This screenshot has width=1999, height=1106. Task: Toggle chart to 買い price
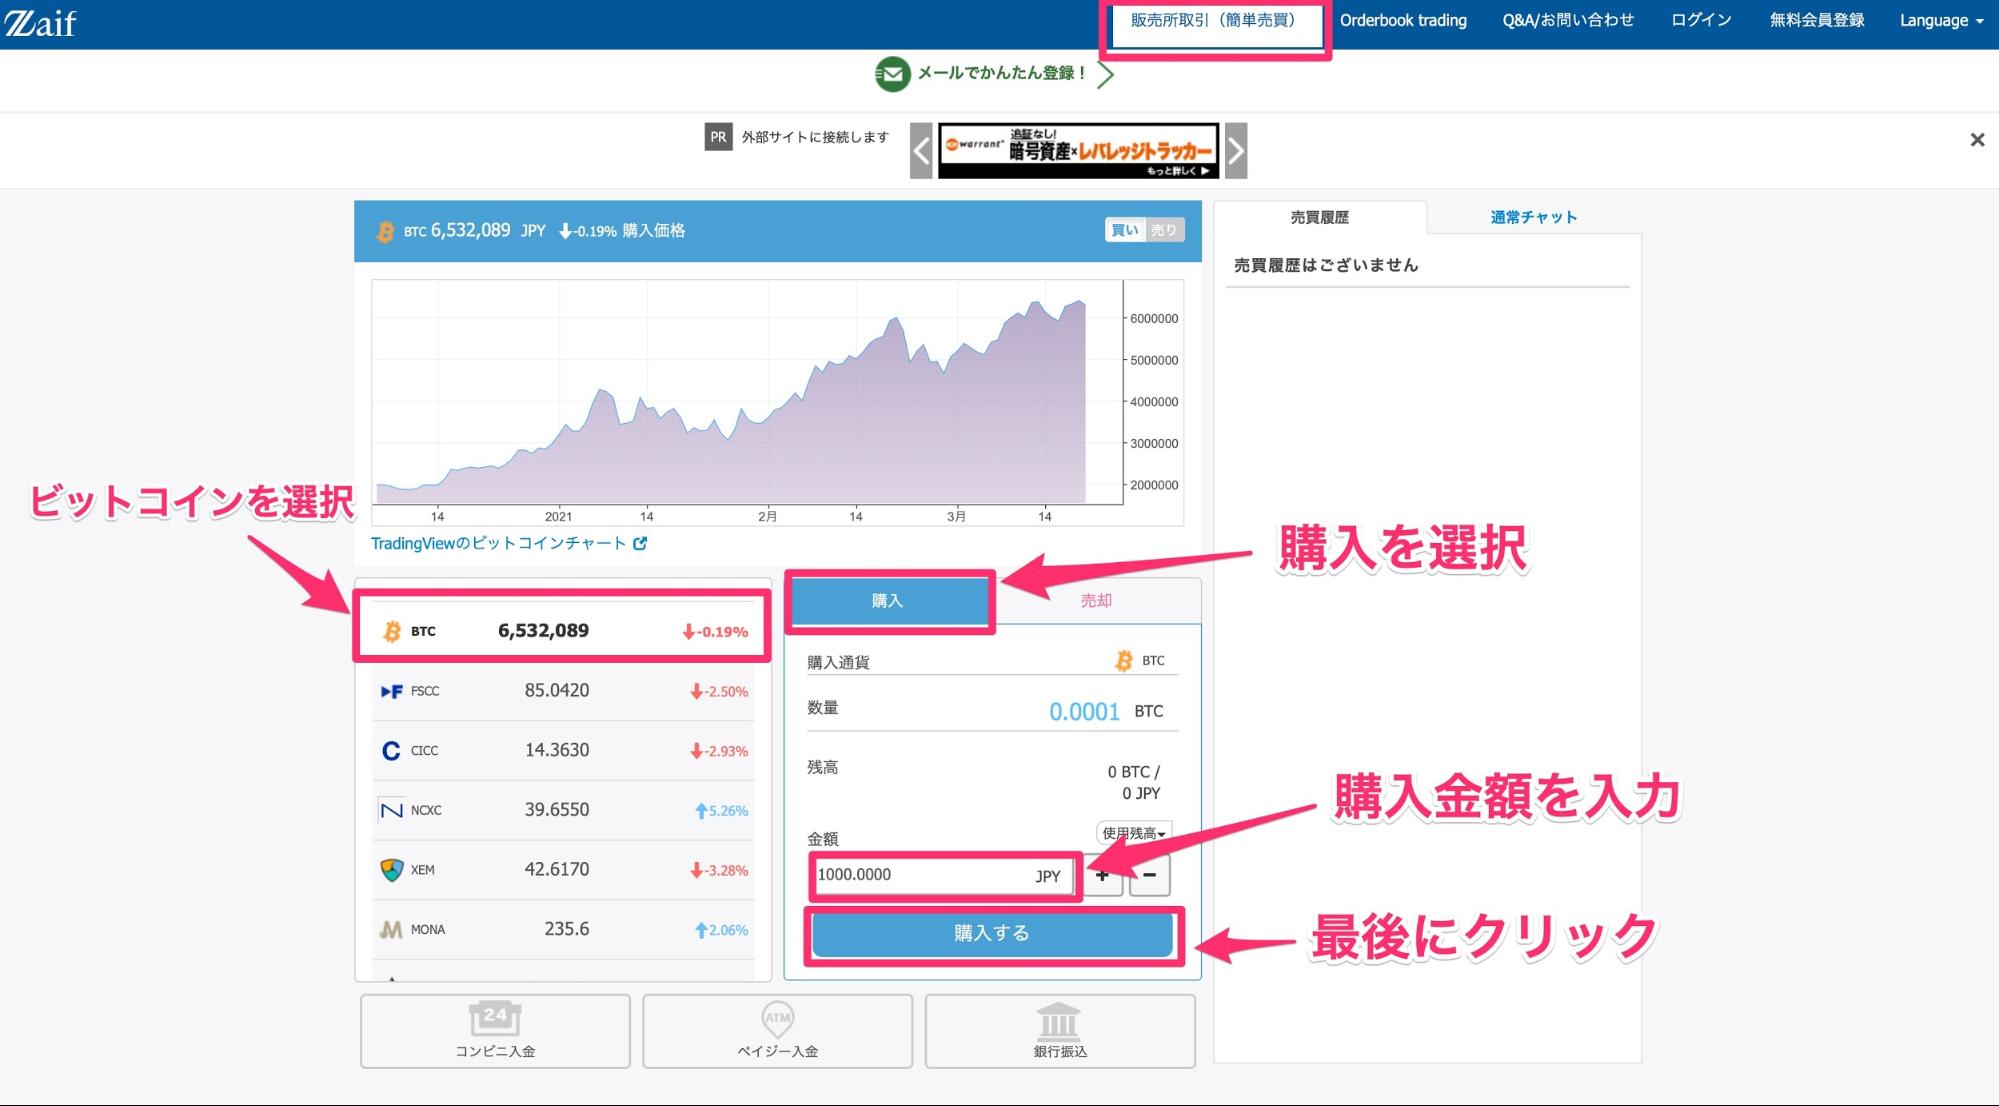(1125, 230)
